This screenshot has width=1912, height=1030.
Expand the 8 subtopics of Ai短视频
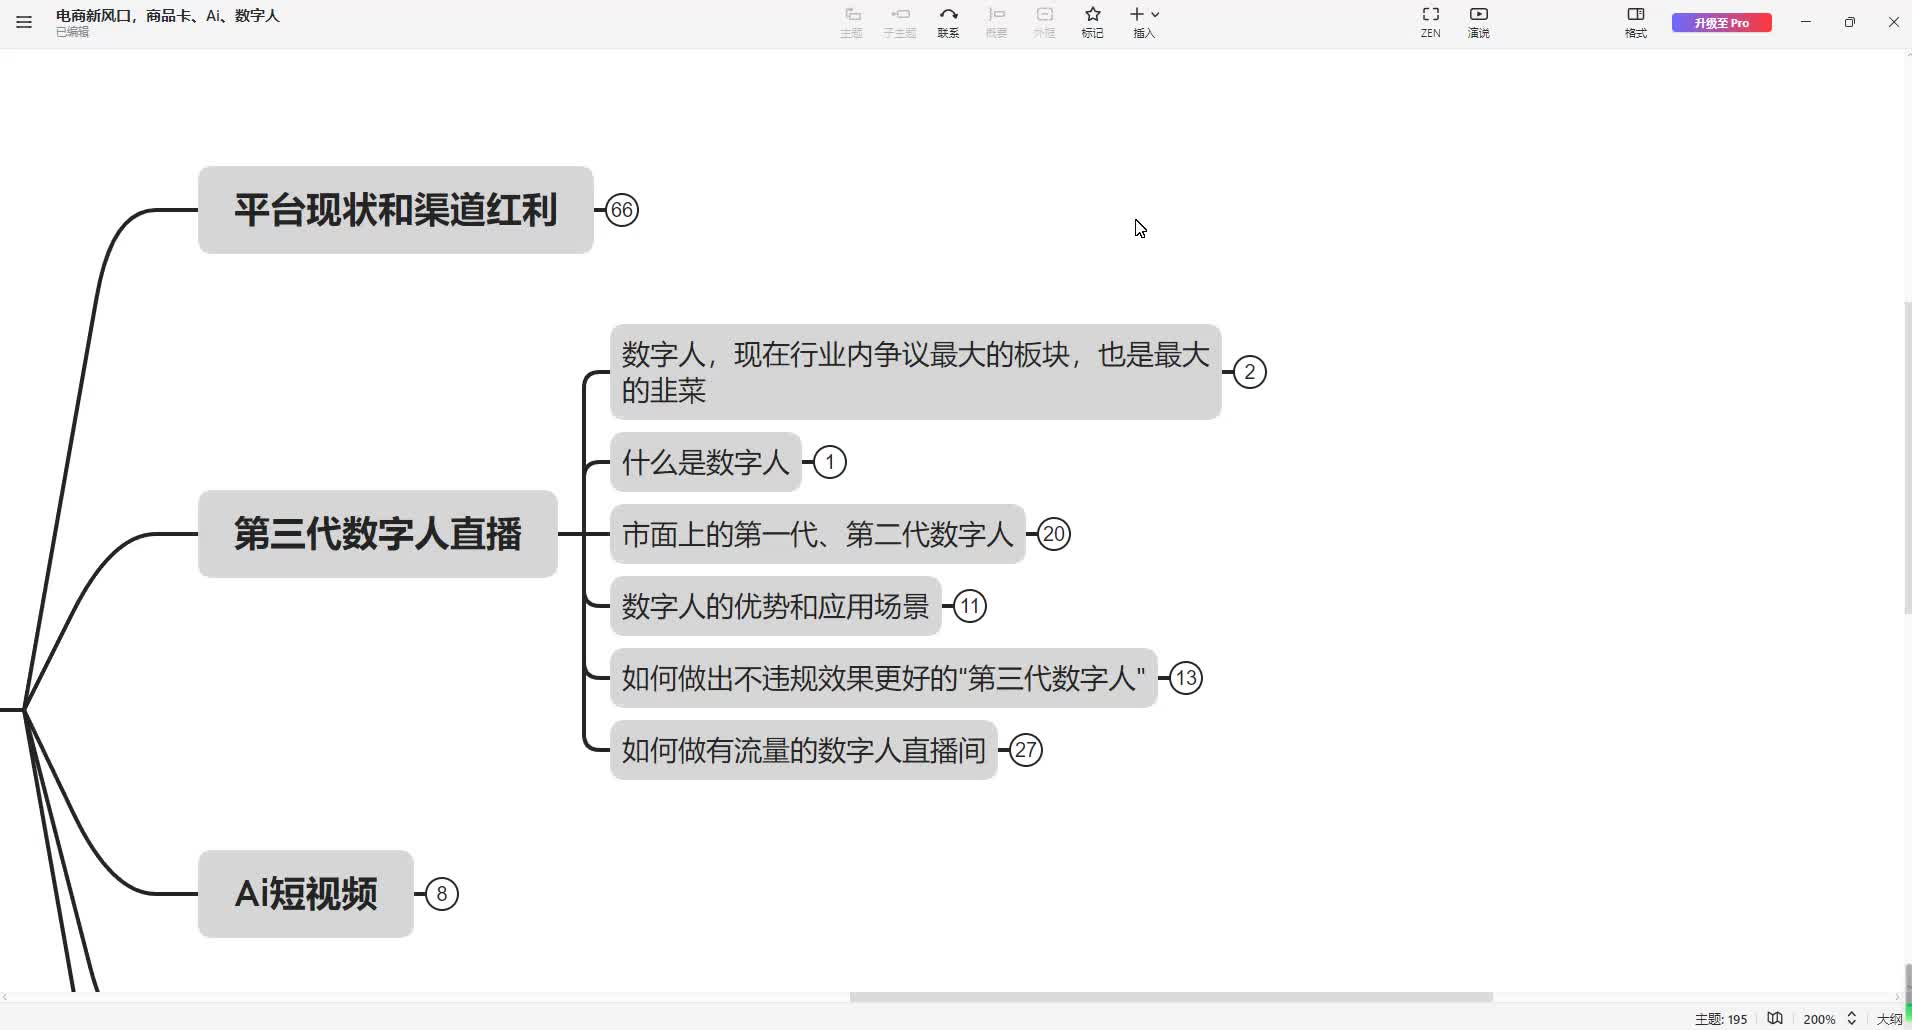[442, 894]
